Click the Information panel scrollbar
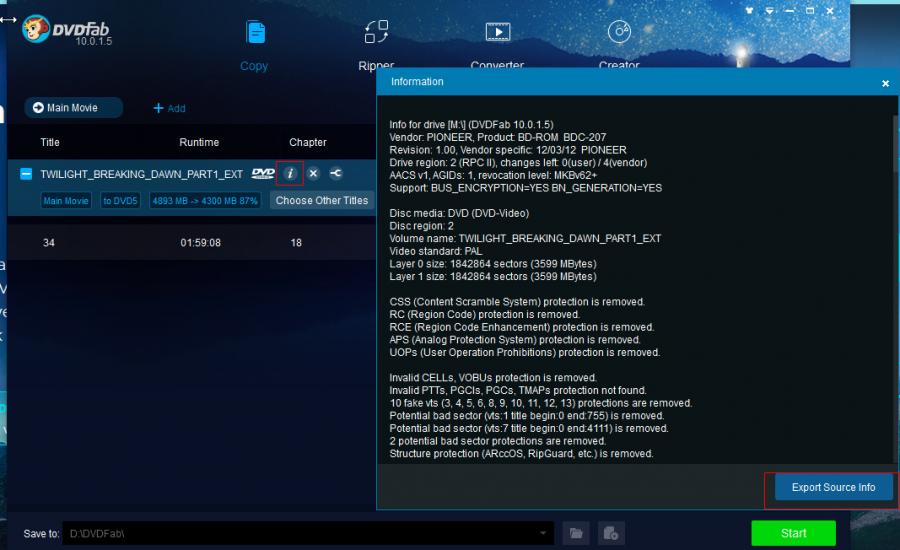The image size is (900, 550). pos(895,287)
